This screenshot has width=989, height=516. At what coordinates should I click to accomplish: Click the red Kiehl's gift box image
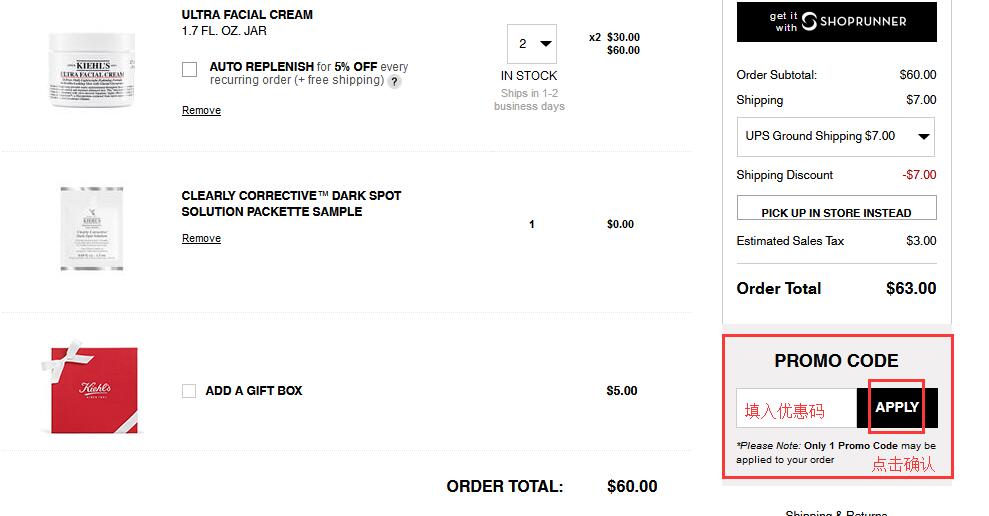(96, 390)
